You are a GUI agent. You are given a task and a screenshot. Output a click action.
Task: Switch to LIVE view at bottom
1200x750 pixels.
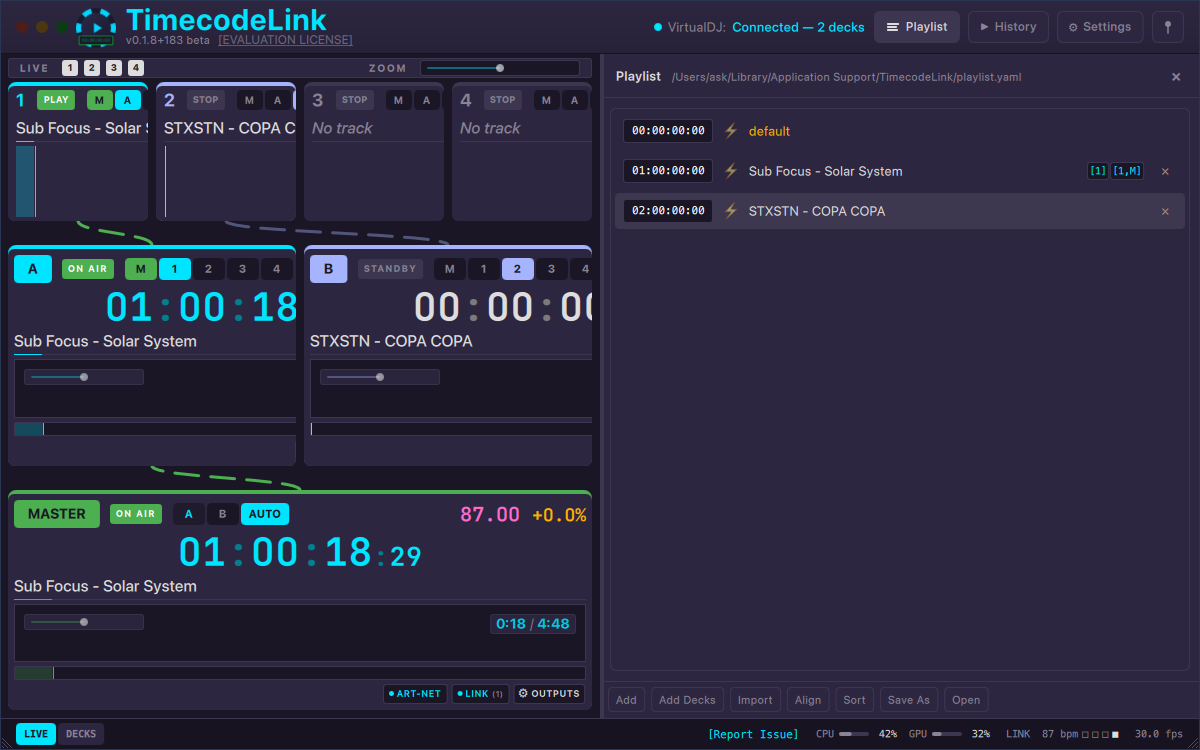coord(36,734)
